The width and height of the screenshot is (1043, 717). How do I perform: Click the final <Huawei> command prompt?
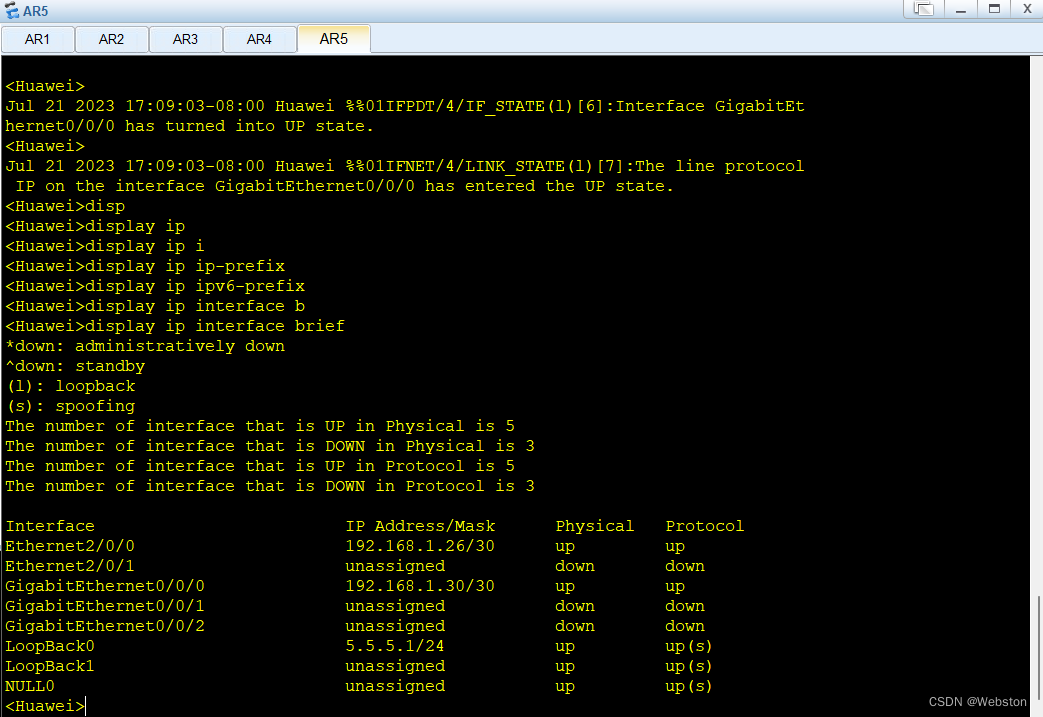pos(45,706)
